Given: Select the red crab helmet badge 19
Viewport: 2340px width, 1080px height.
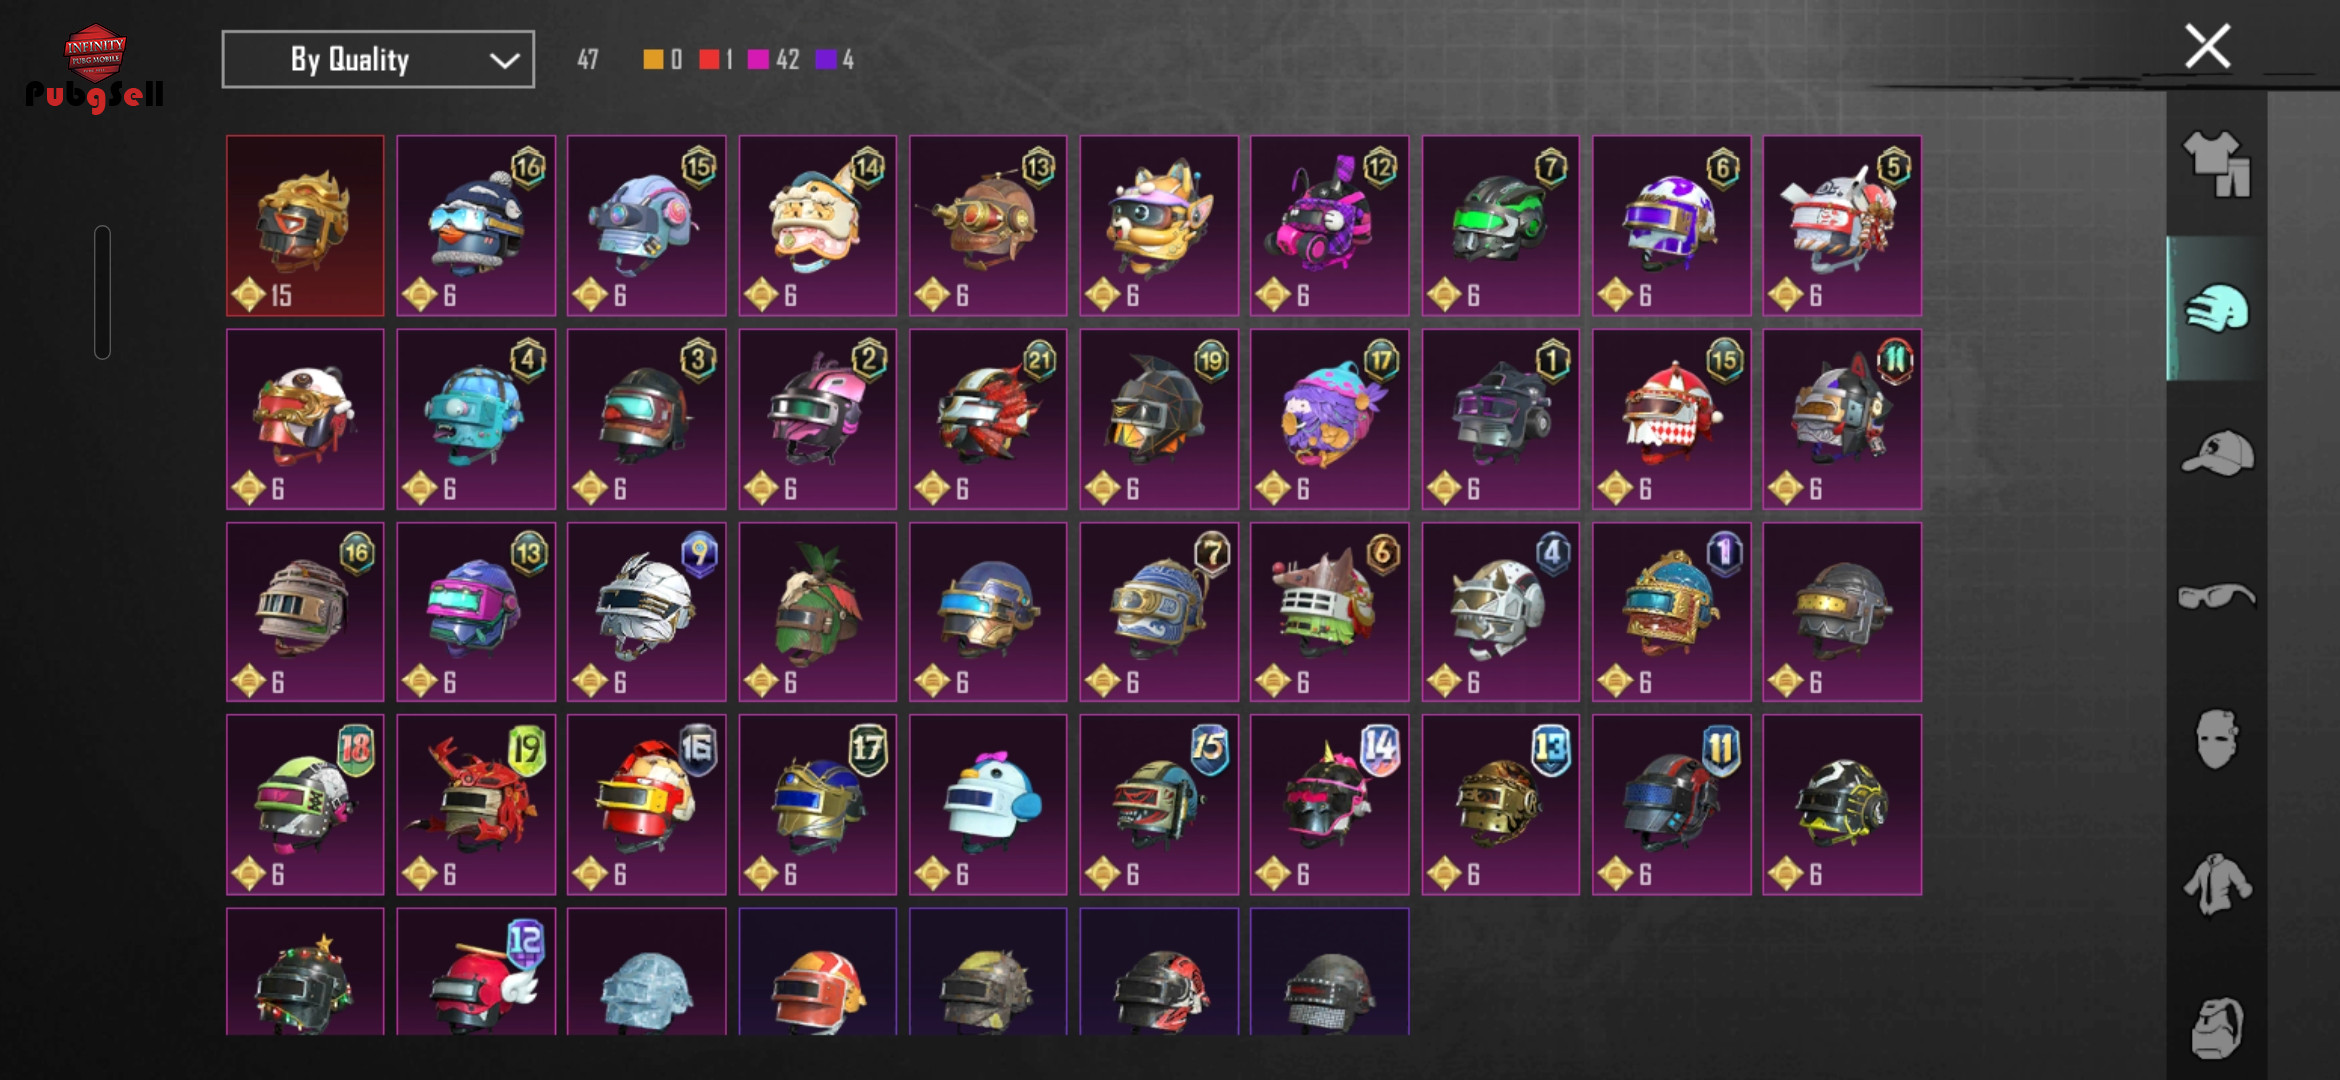Looking at the screenshot, I should [x=476, y=804].
